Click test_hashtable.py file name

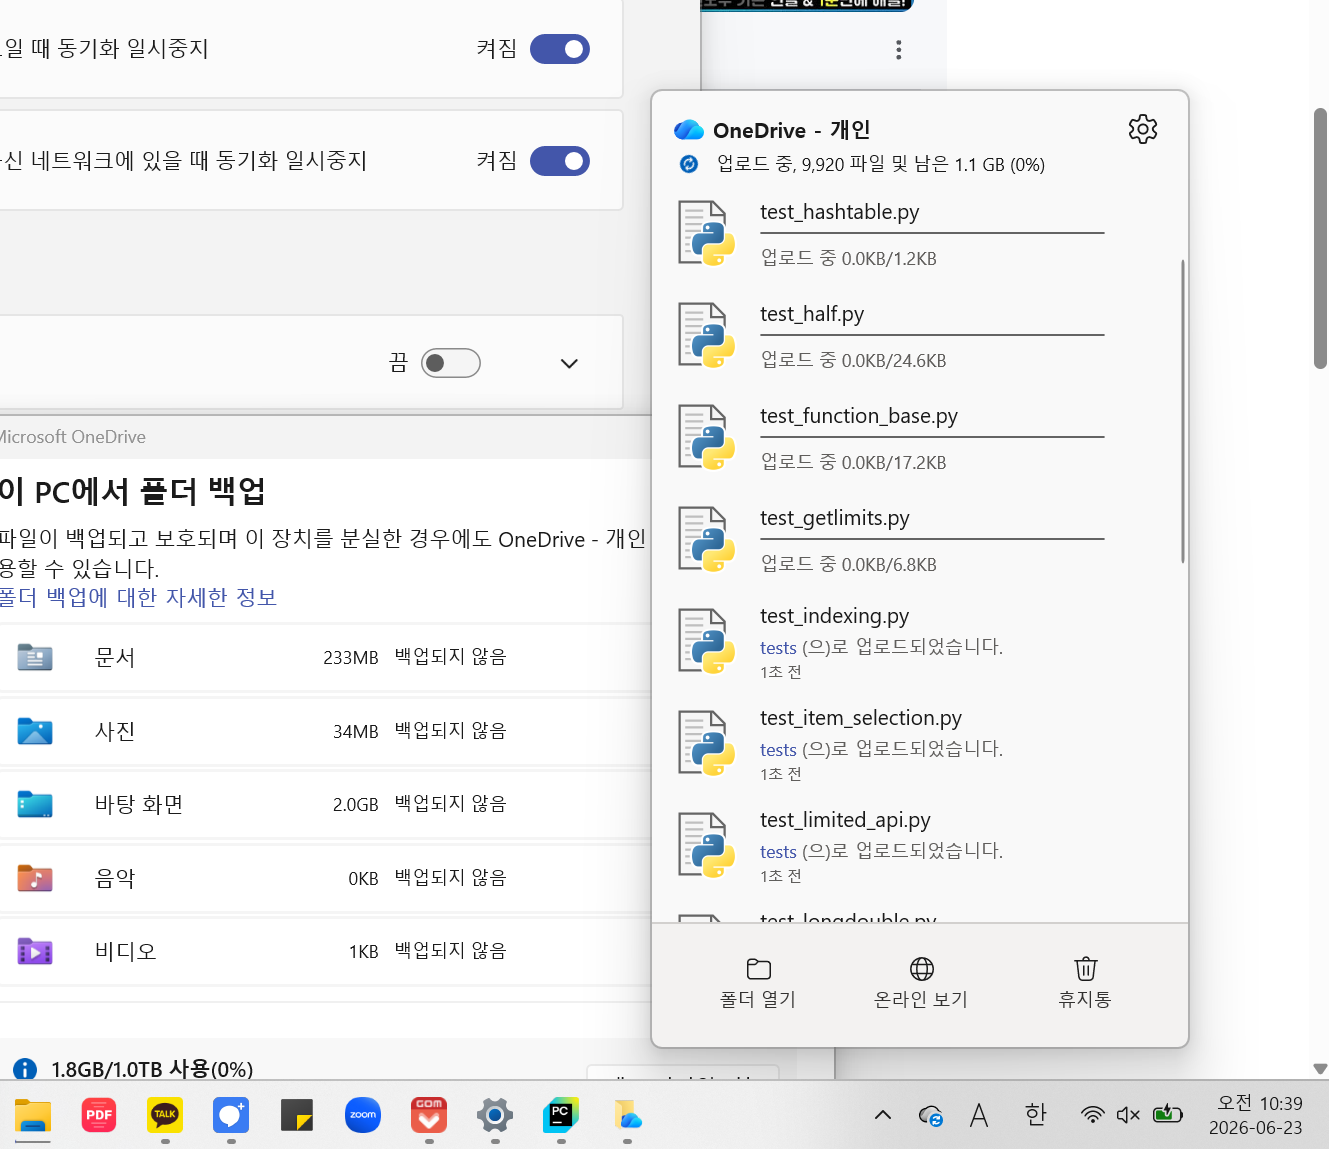click(x=839, y=212)
